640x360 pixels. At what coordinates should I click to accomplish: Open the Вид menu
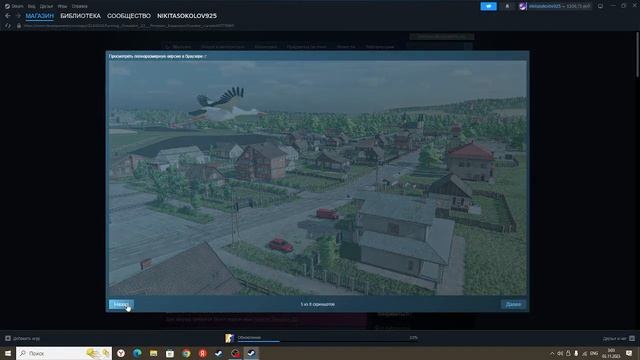(x=31, y=6)
